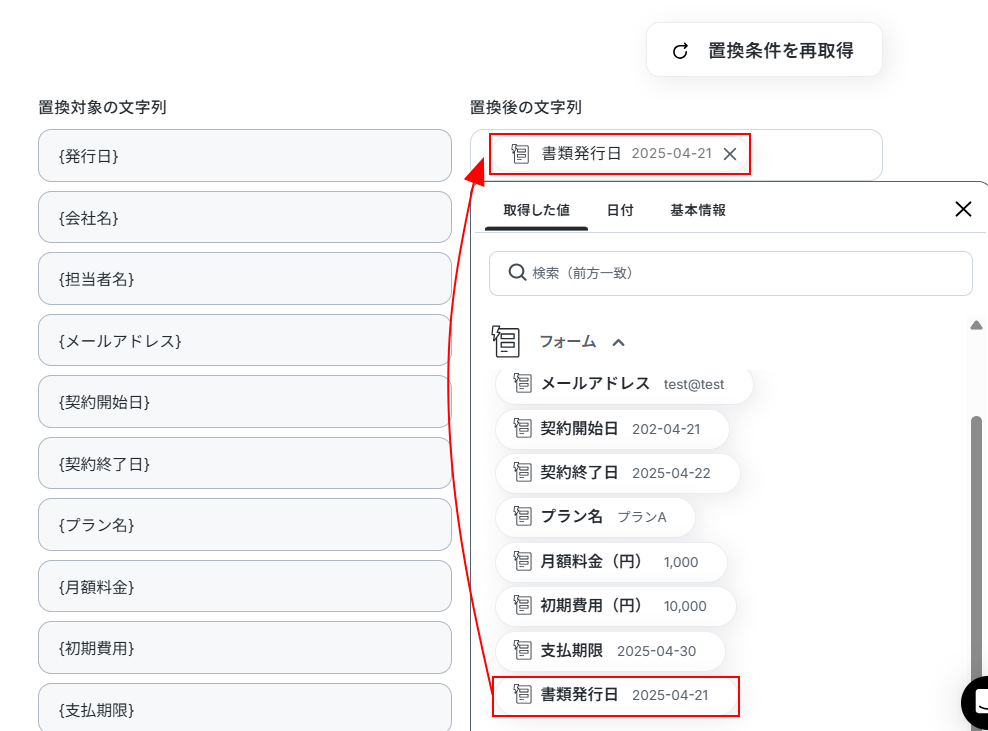
Task: Click the value list scrollbar thumb
Action: click(976, 555)
